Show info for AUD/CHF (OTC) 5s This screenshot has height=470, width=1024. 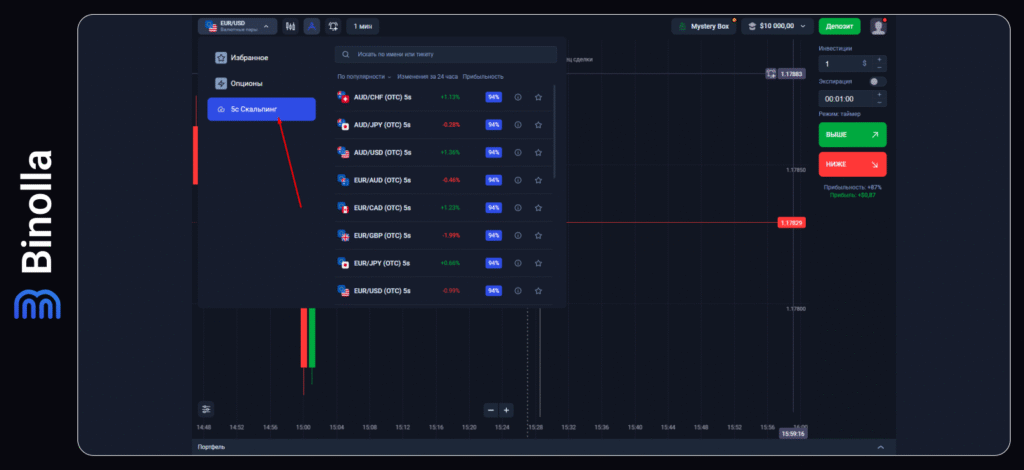tap(518, 97)
